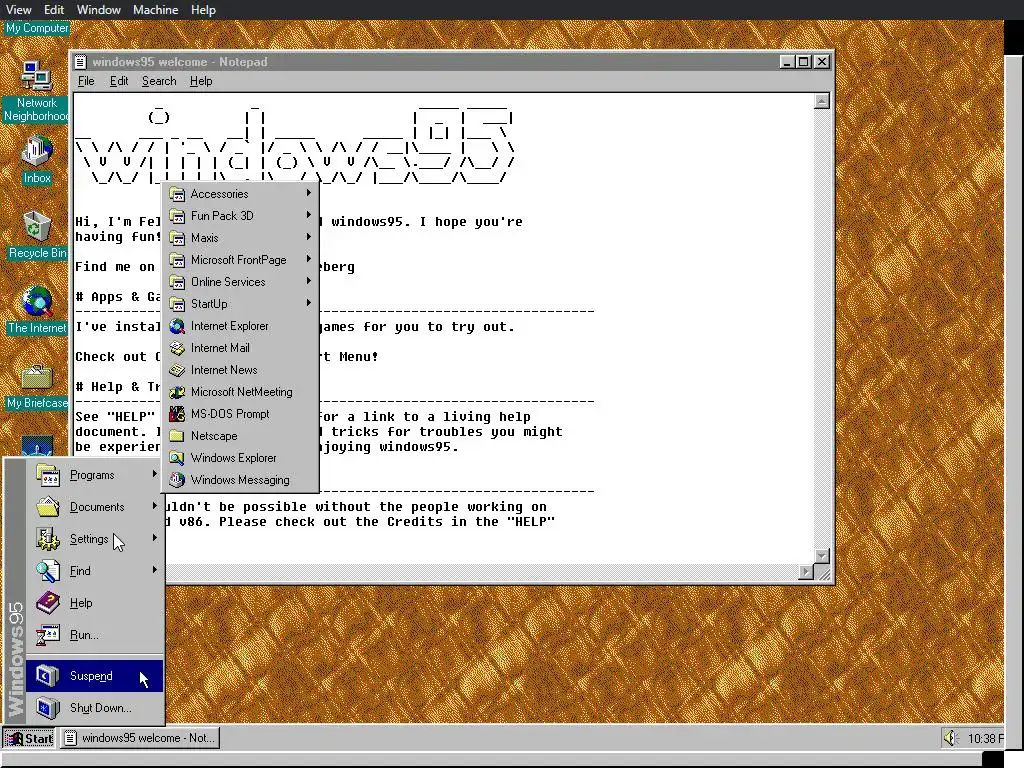Click the Start button on the taskbar

(29, 738)
